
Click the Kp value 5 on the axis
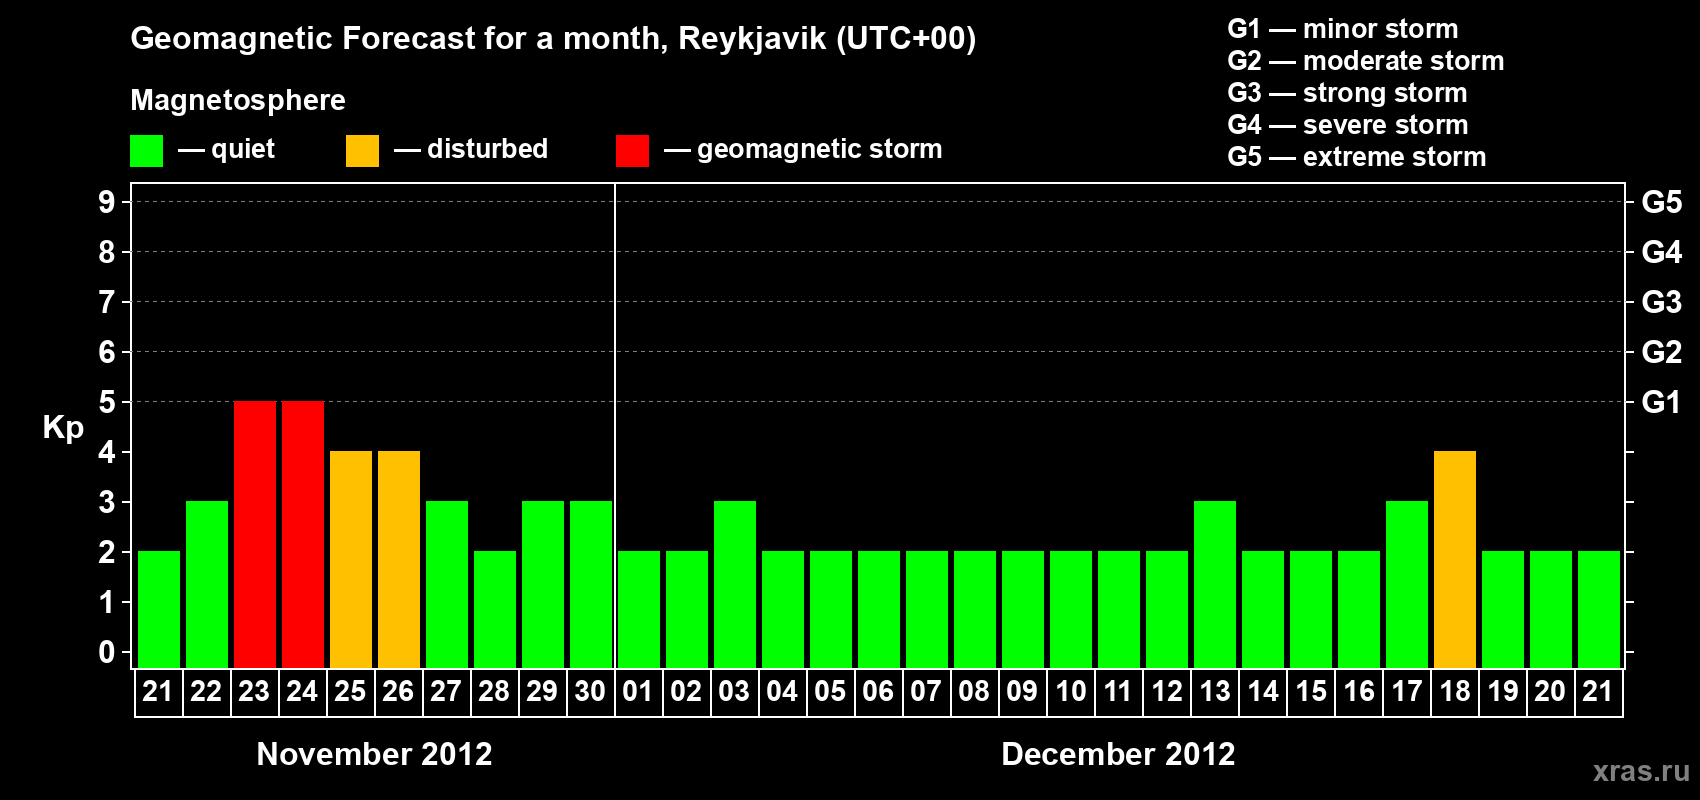107,402
